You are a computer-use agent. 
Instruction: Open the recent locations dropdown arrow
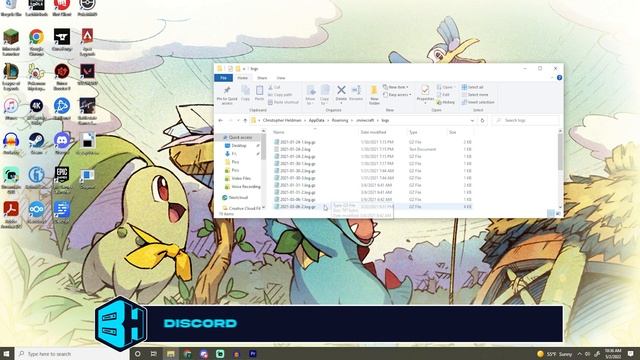[x=238, y=120]
